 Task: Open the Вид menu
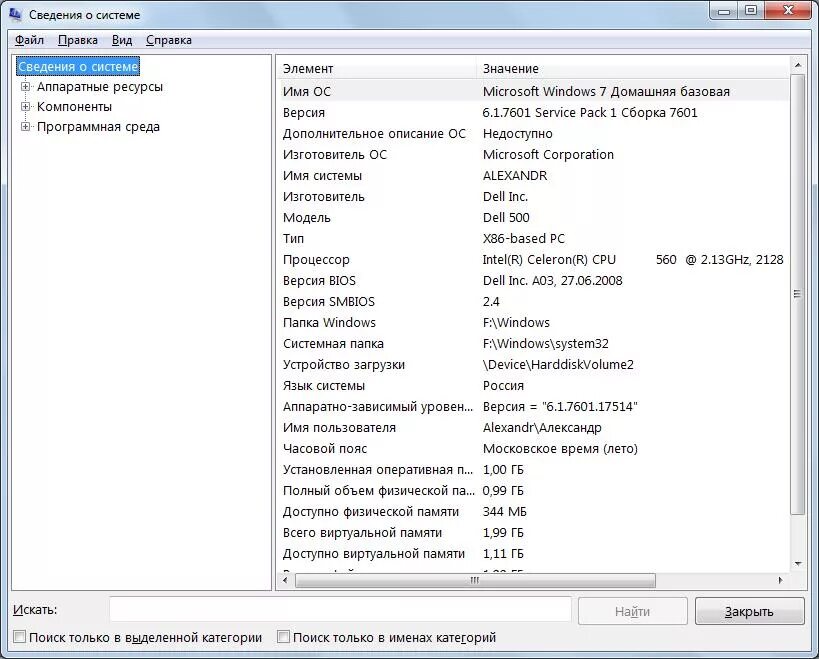[x=122, y=40]
